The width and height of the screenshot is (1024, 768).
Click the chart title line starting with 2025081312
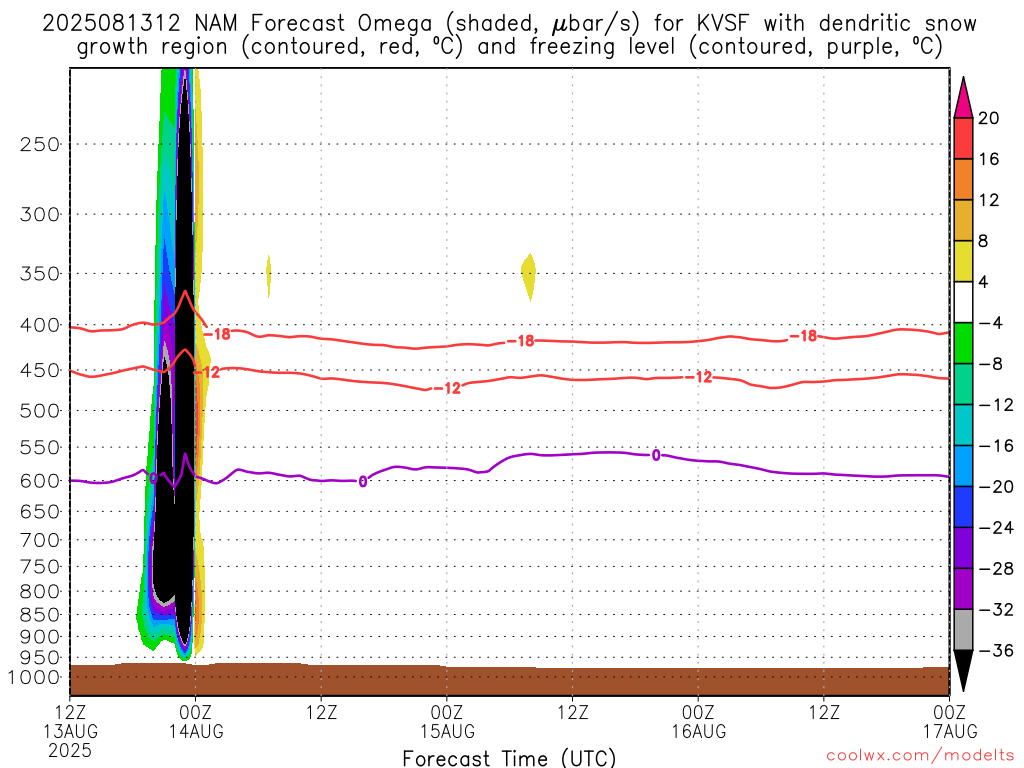[509, 24]
